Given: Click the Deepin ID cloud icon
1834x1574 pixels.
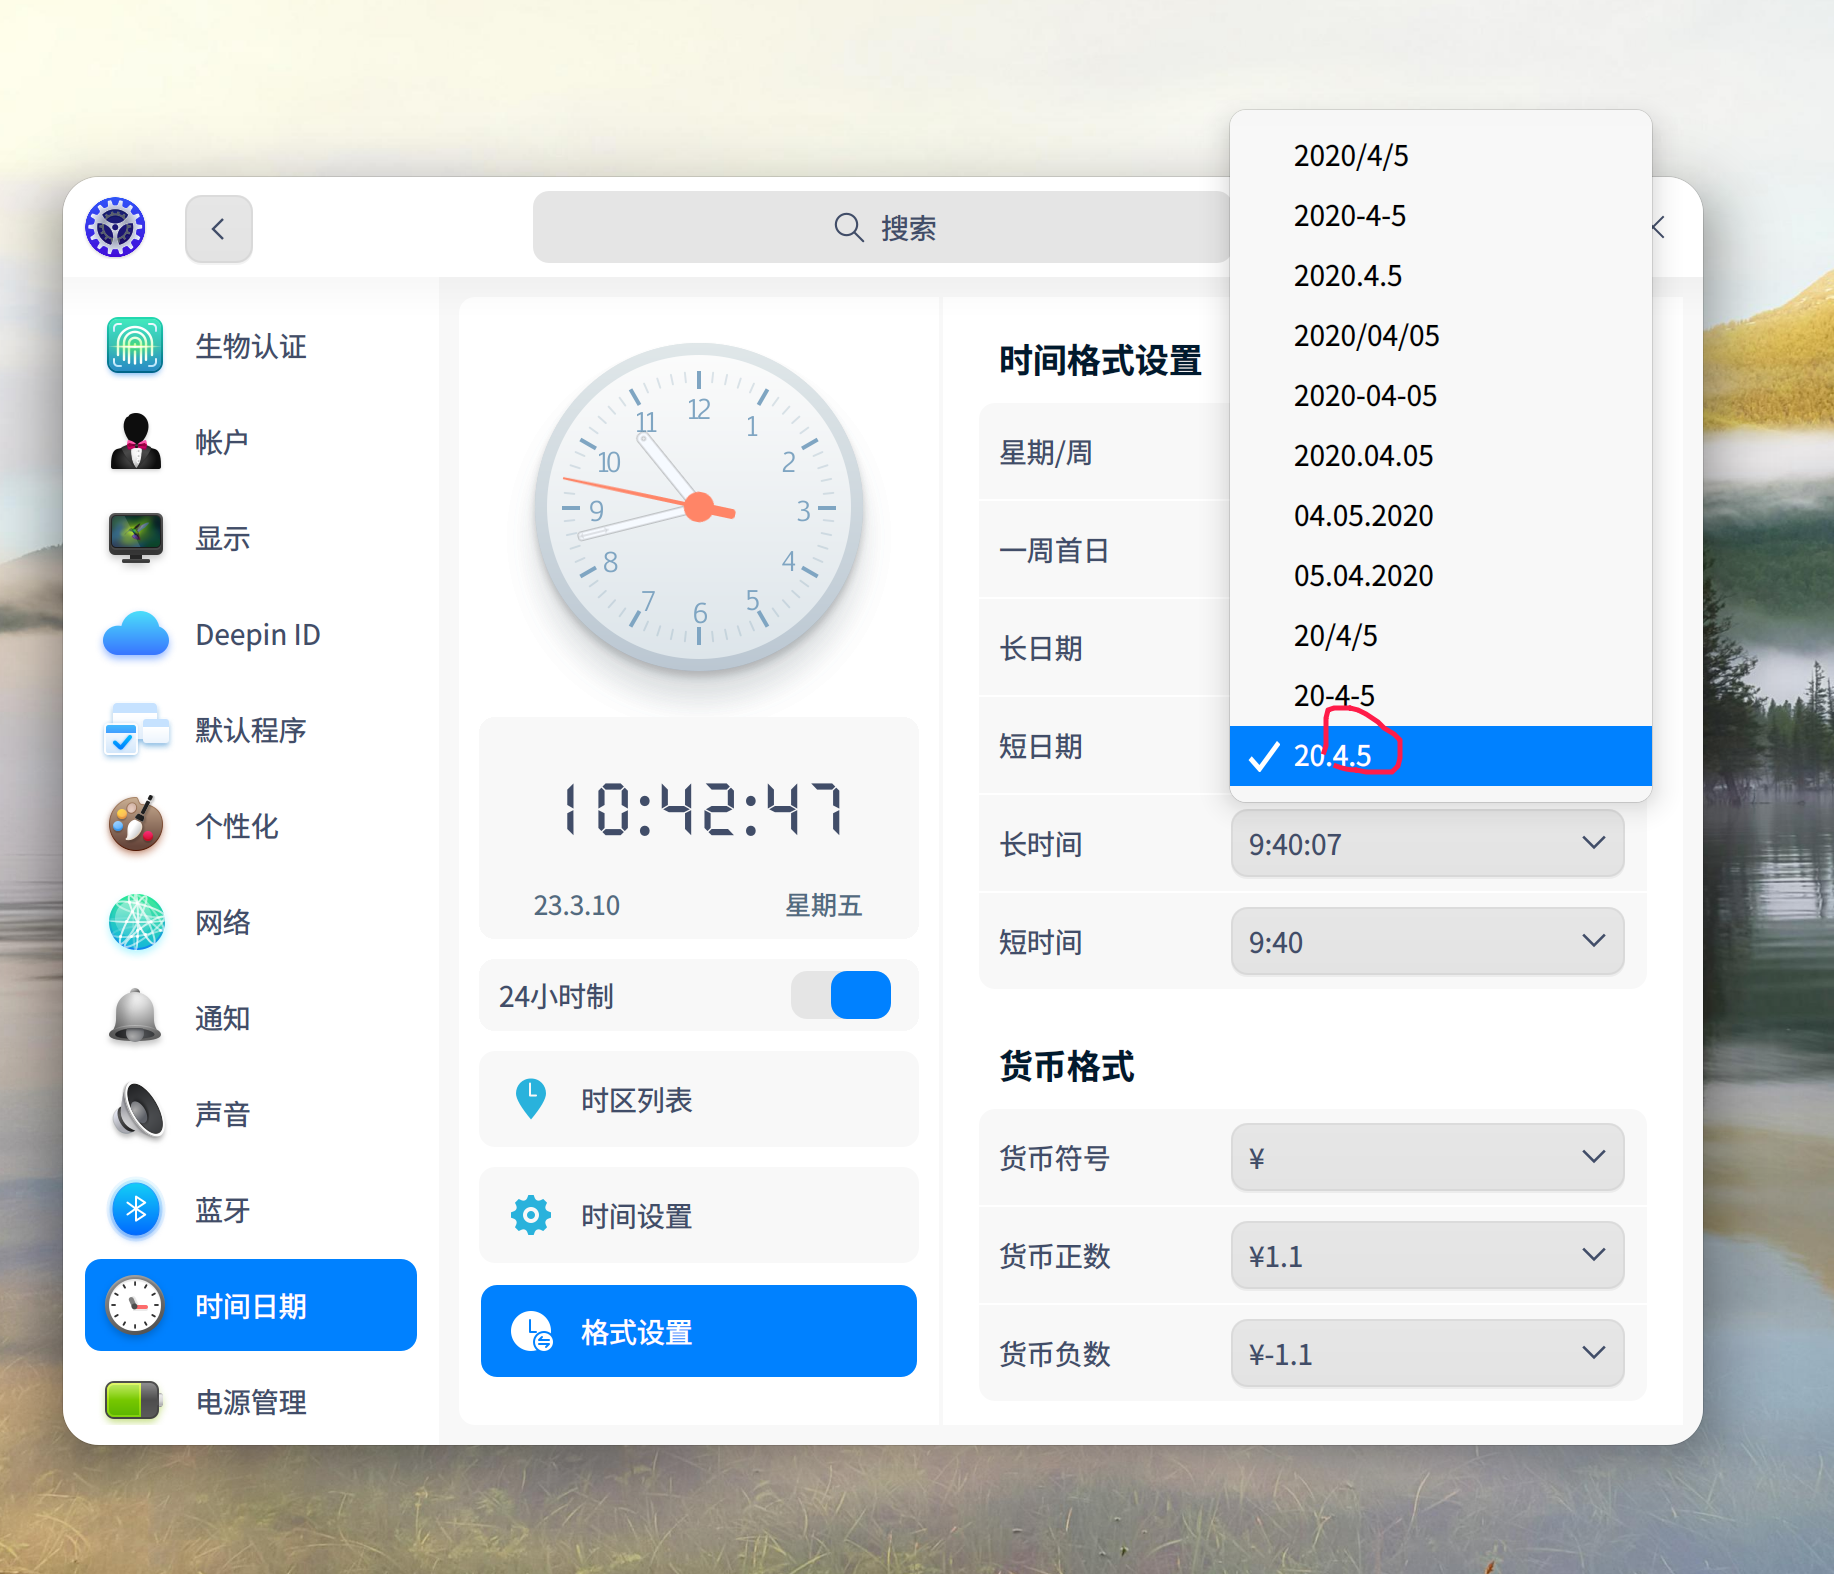Looking at the screenshot, I should (x=136, y=634).
